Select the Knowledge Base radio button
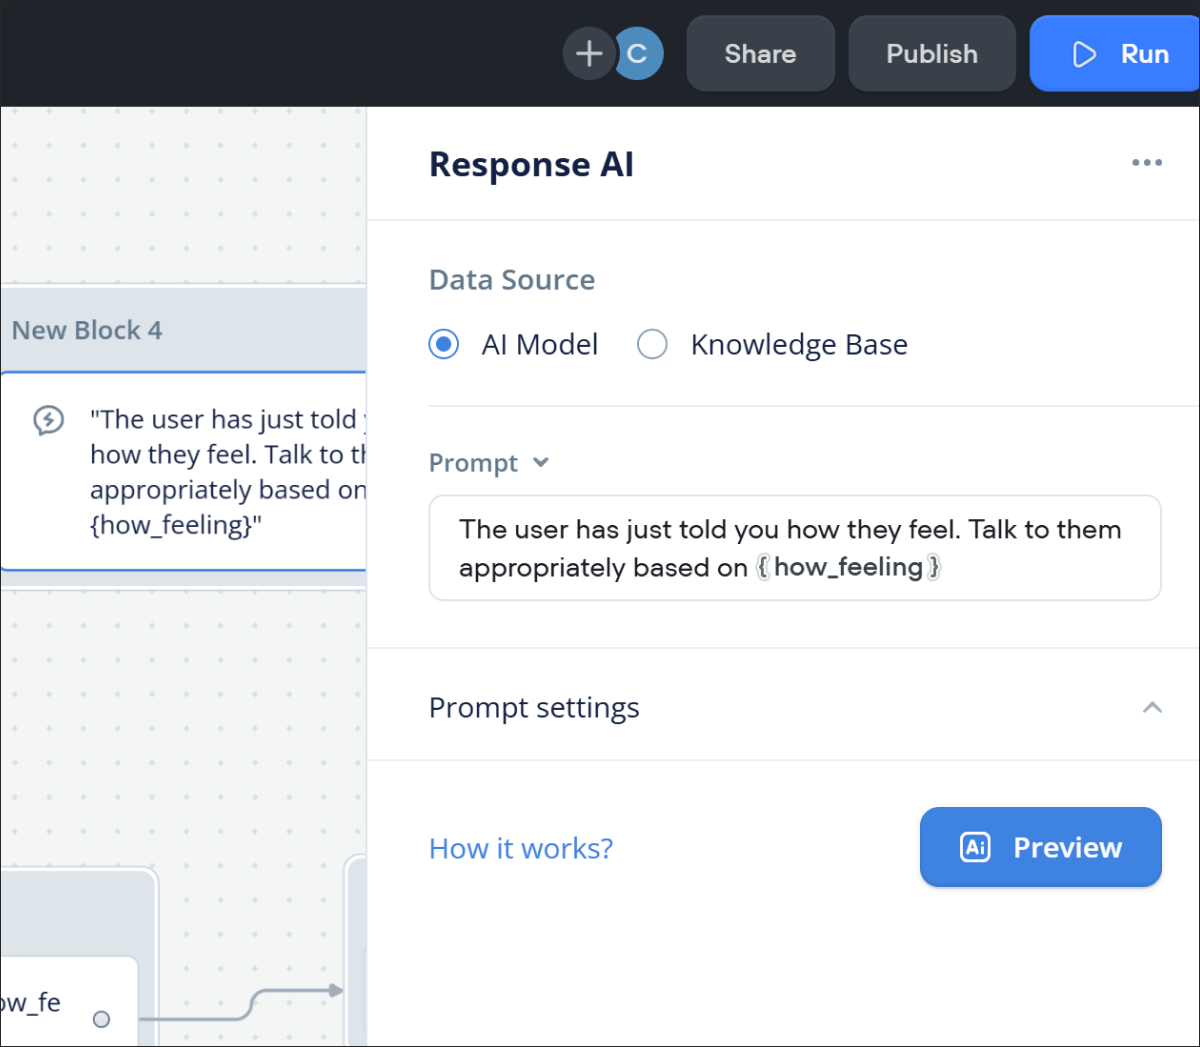Viewport: 1200px width, 1047px height. [652, 344]
